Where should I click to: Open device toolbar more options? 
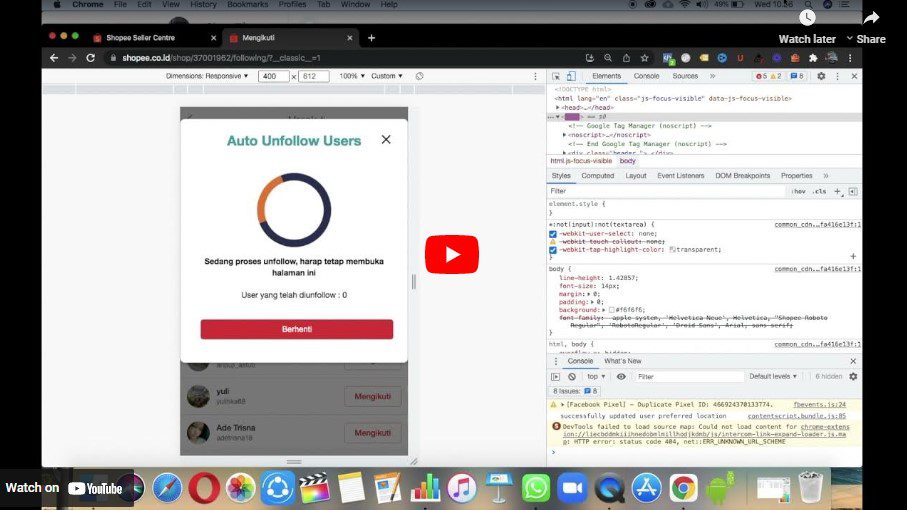(x=535, y=76)
